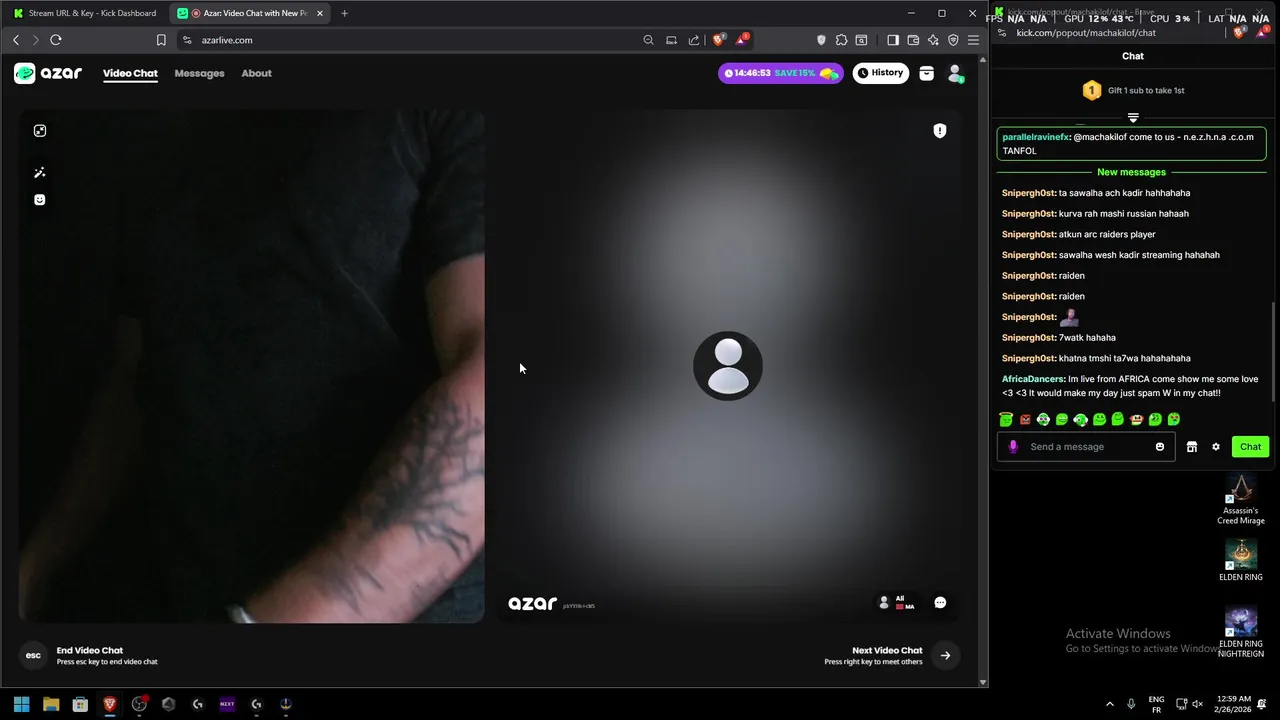This screenshot has height=720, width=1280.
Task: Click the SAVE 15% timer promo
Action: (x=781, y=73)
